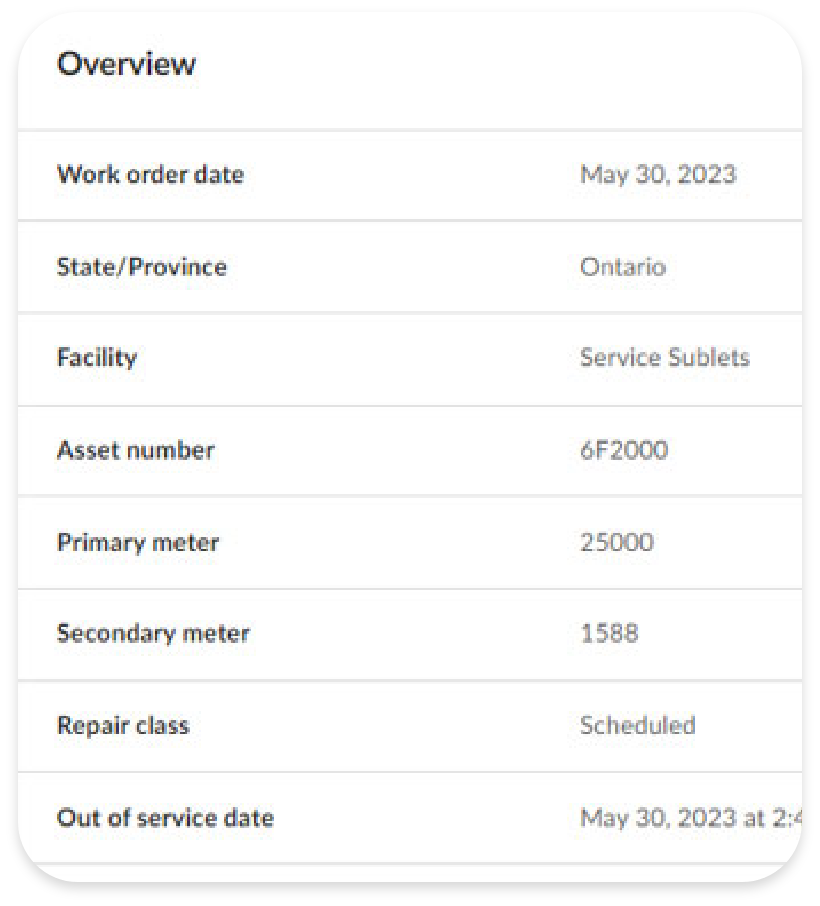Viewport: 820px width, 906px height.
Task: Select the Work order date label
Action: click(150, 174)
